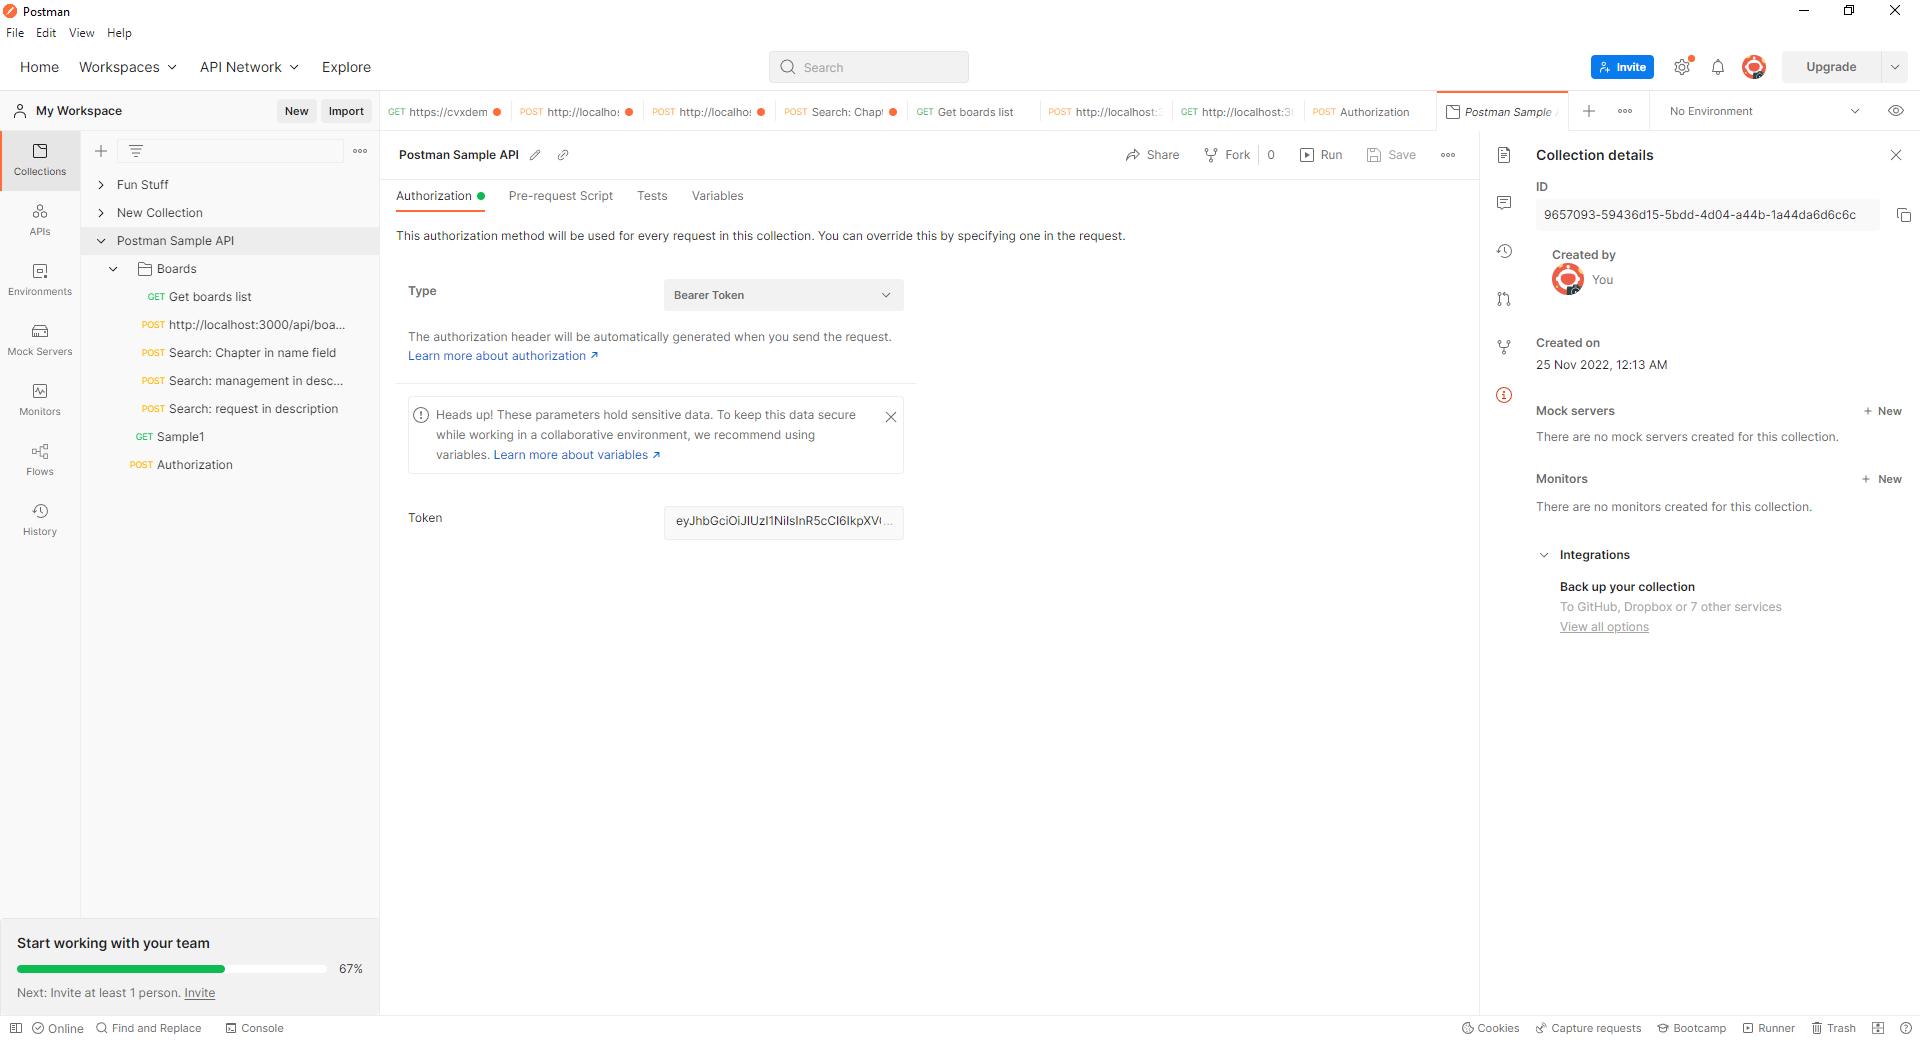The width and height of the screenshot is (1920, 1040).
Task: Open the Collections sidebar panel
Action: pos(40,160)
